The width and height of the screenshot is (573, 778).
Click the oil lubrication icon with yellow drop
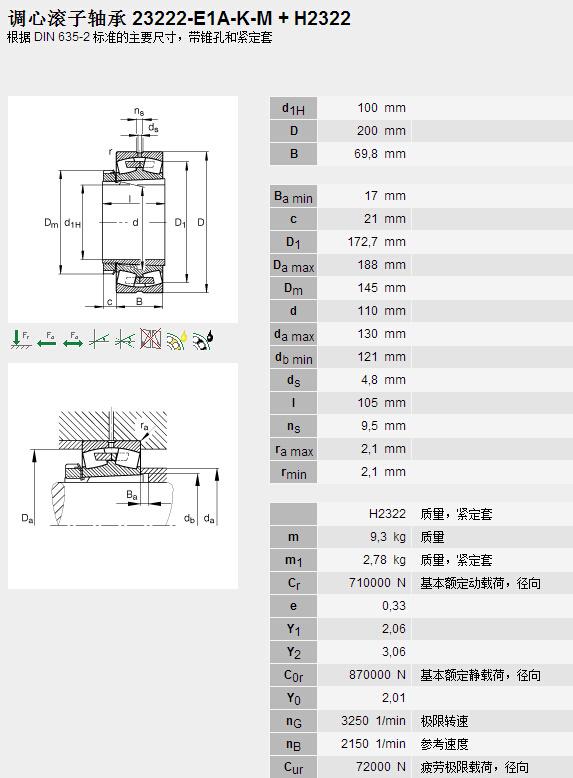click(x=177, y=339)
